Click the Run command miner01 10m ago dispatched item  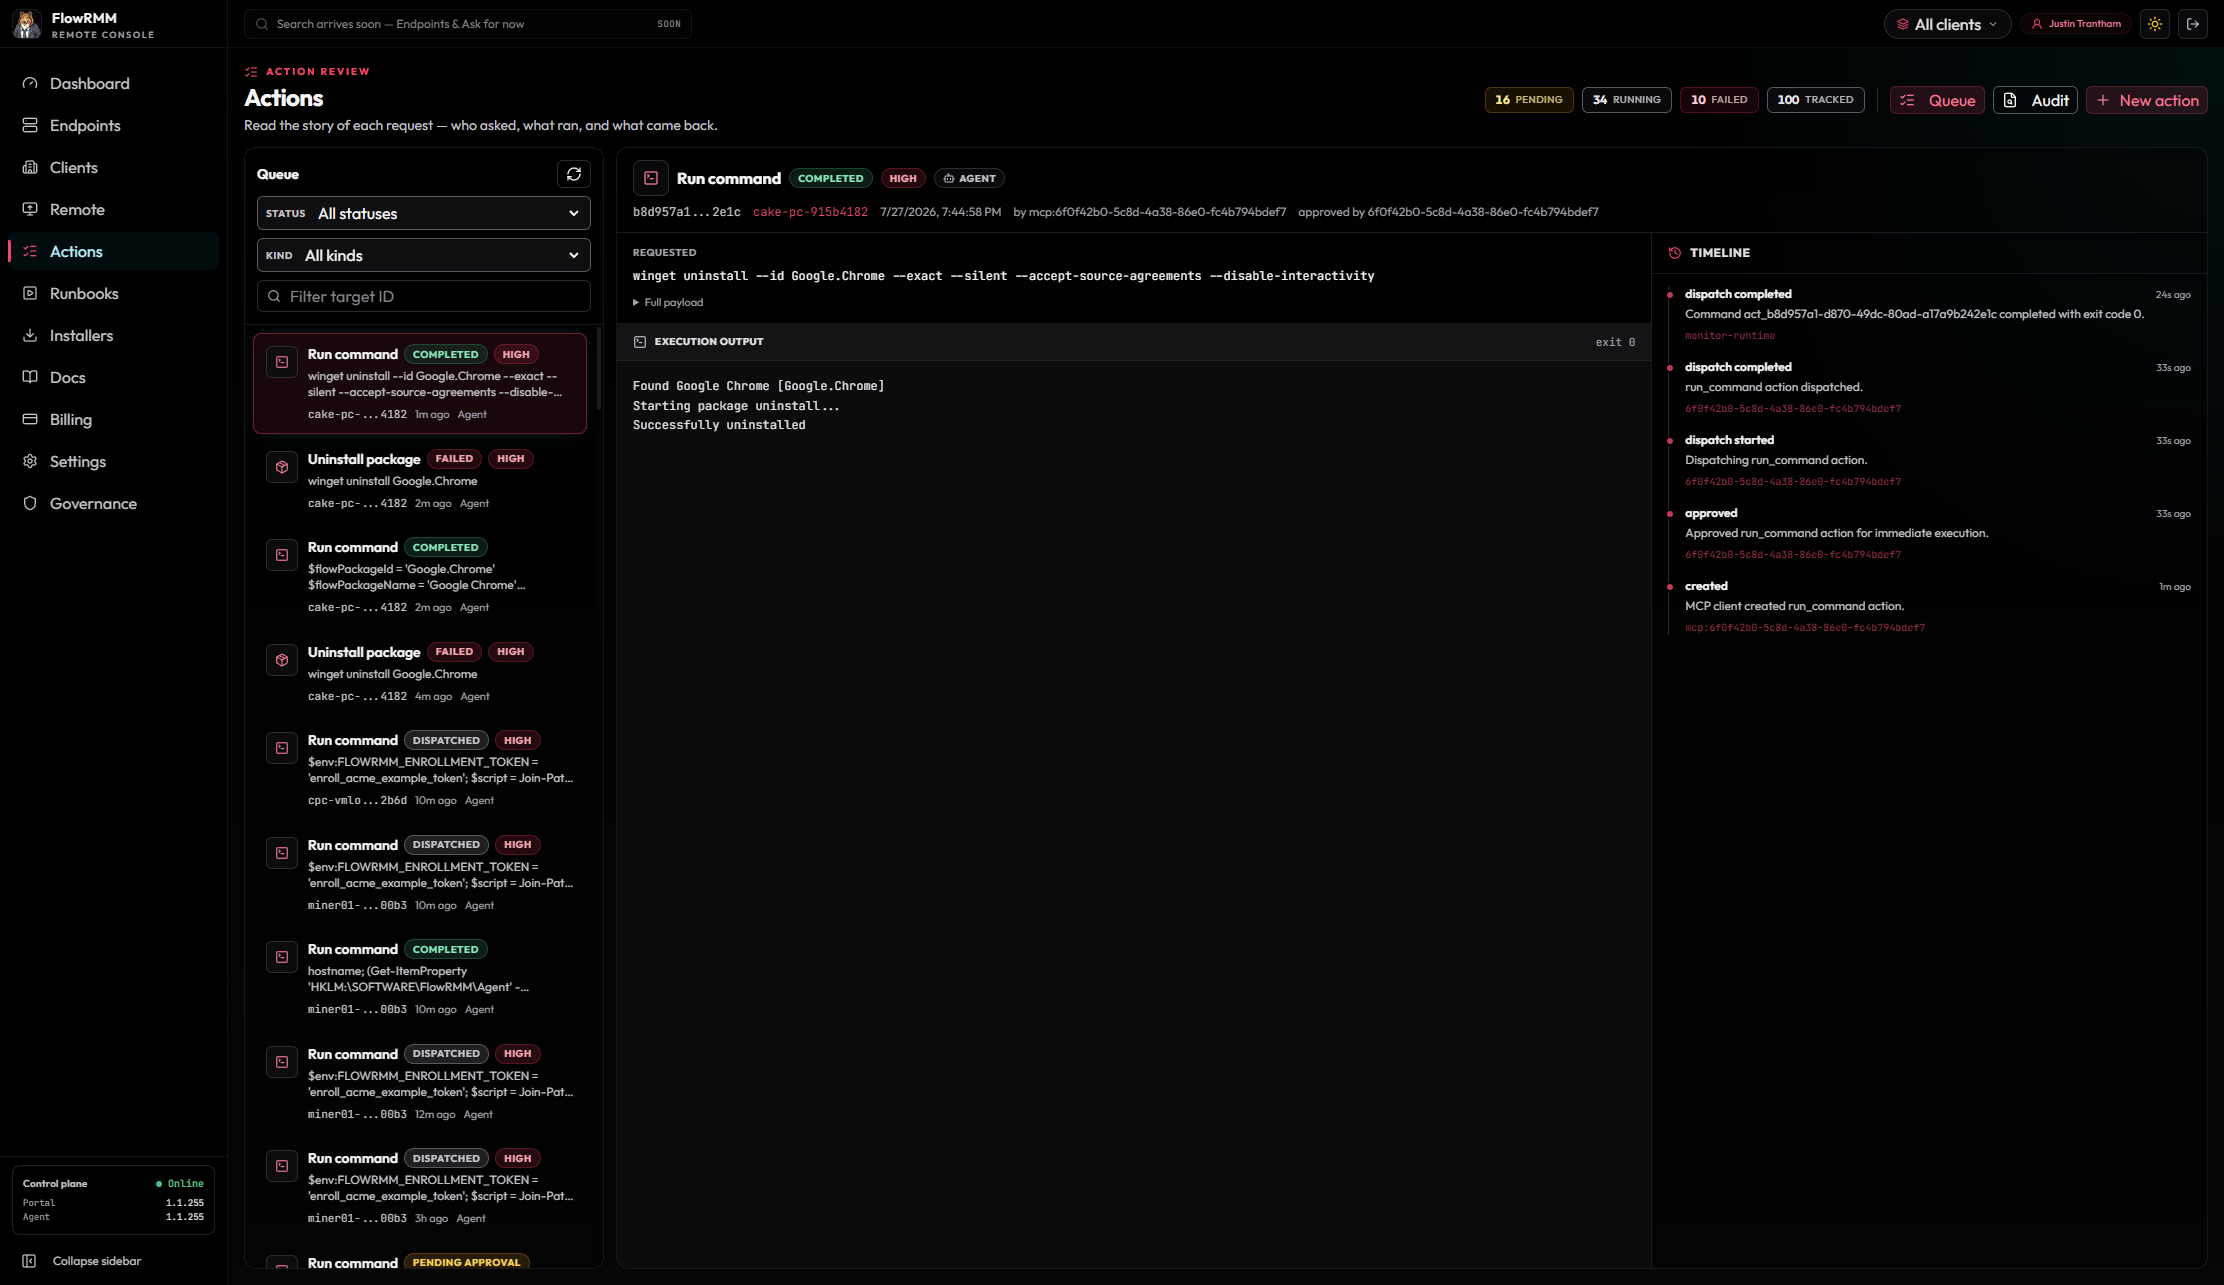point(420,875)
